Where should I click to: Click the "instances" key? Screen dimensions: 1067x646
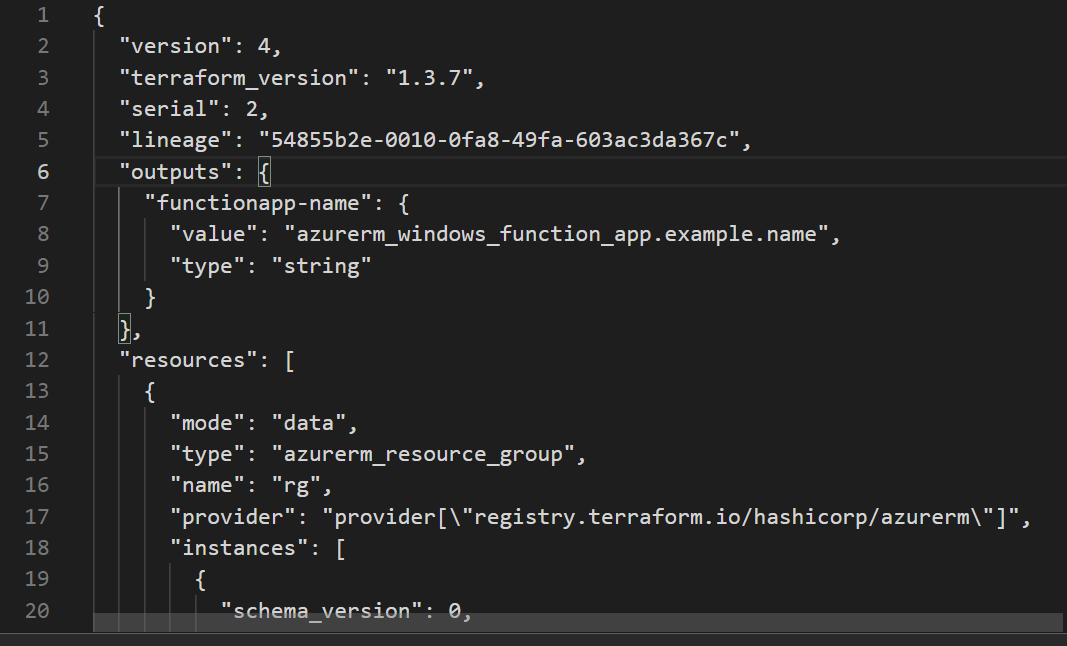click(x=239, y=548)
